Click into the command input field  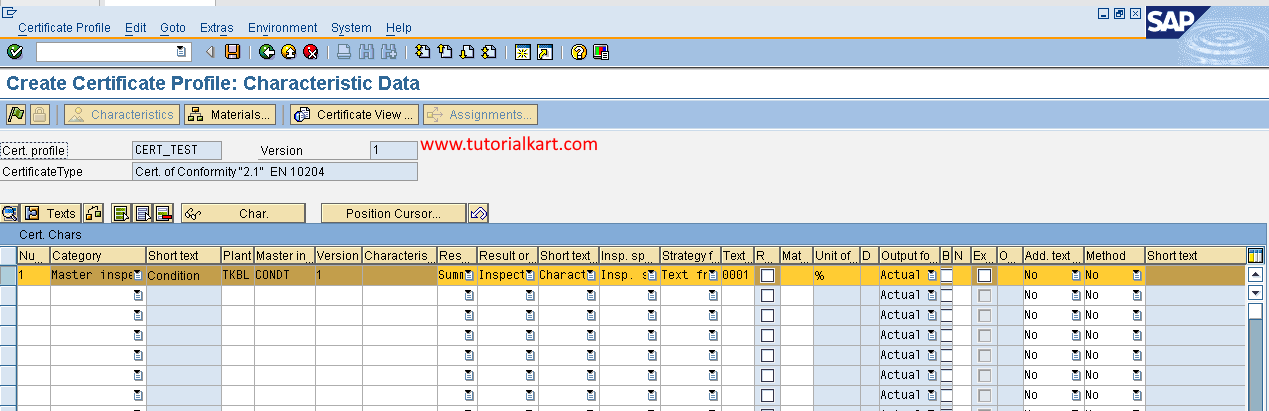(104, 51)
